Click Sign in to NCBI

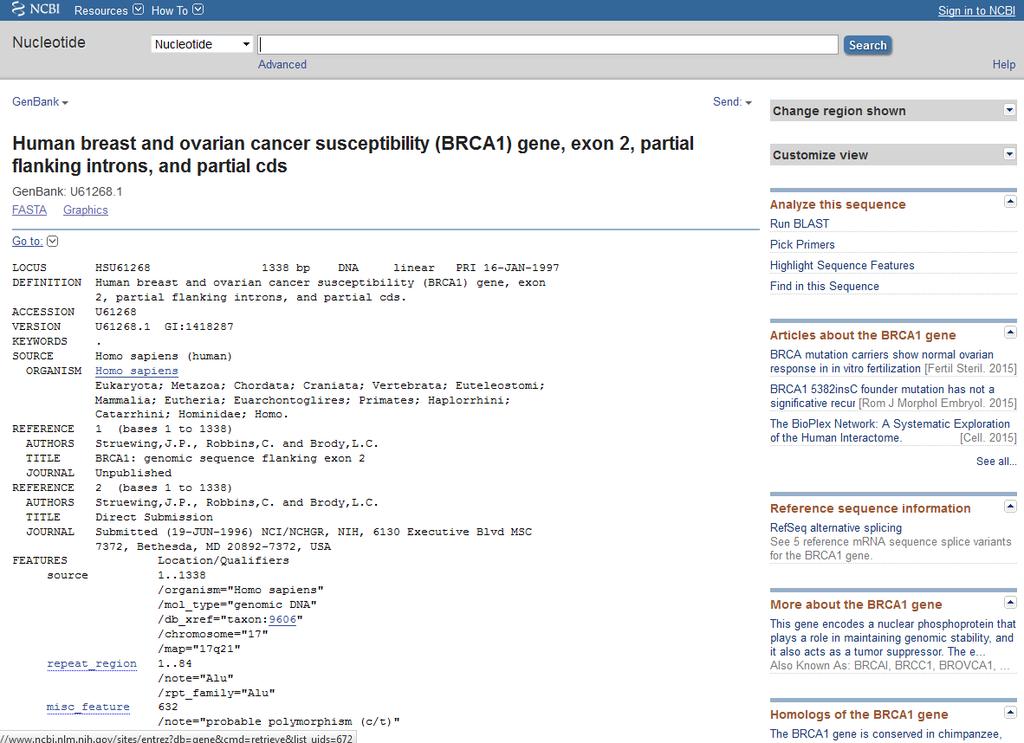click(976, 10)
